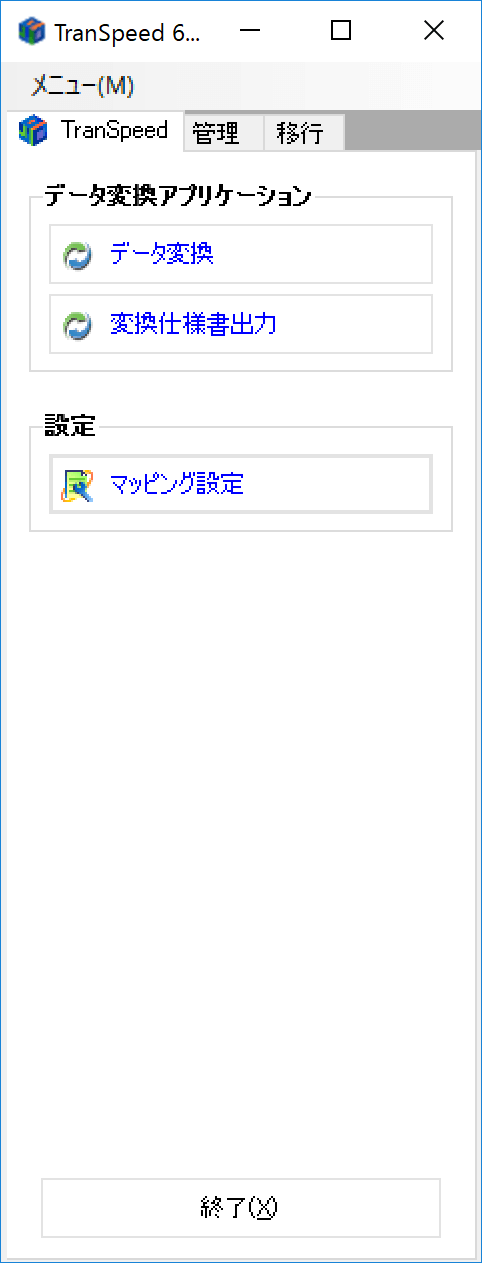Screen dimensions: 482x1263
Task: Click the empty gray strip beside 移行 tab
Action: pyautogui.click(x=412, y=131)
